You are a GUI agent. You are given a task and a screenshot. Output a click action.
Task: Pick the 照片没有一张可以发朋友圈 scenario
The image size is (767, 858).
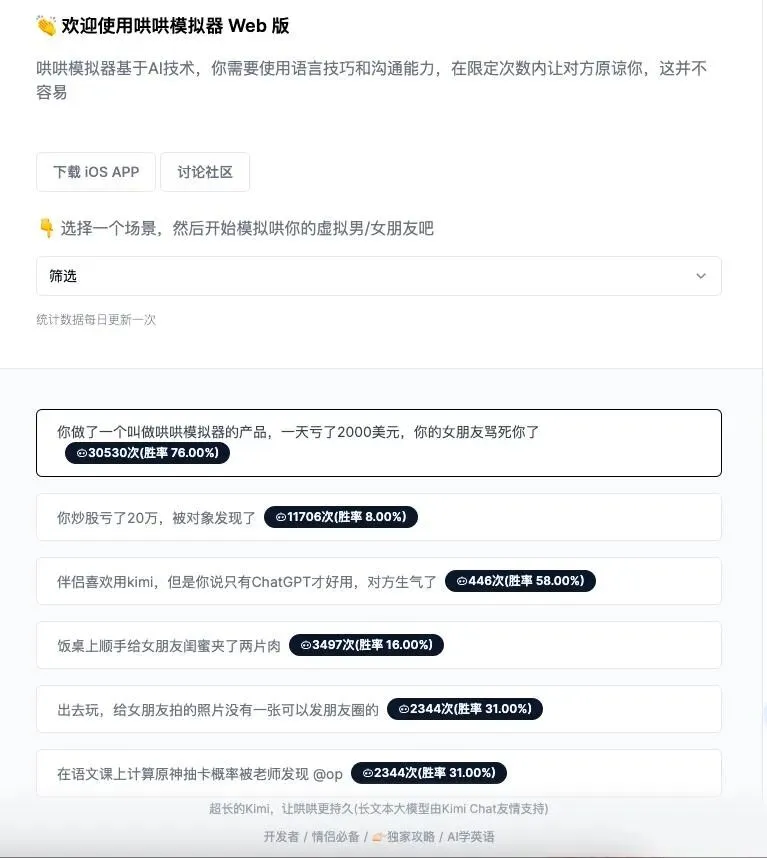379,709
